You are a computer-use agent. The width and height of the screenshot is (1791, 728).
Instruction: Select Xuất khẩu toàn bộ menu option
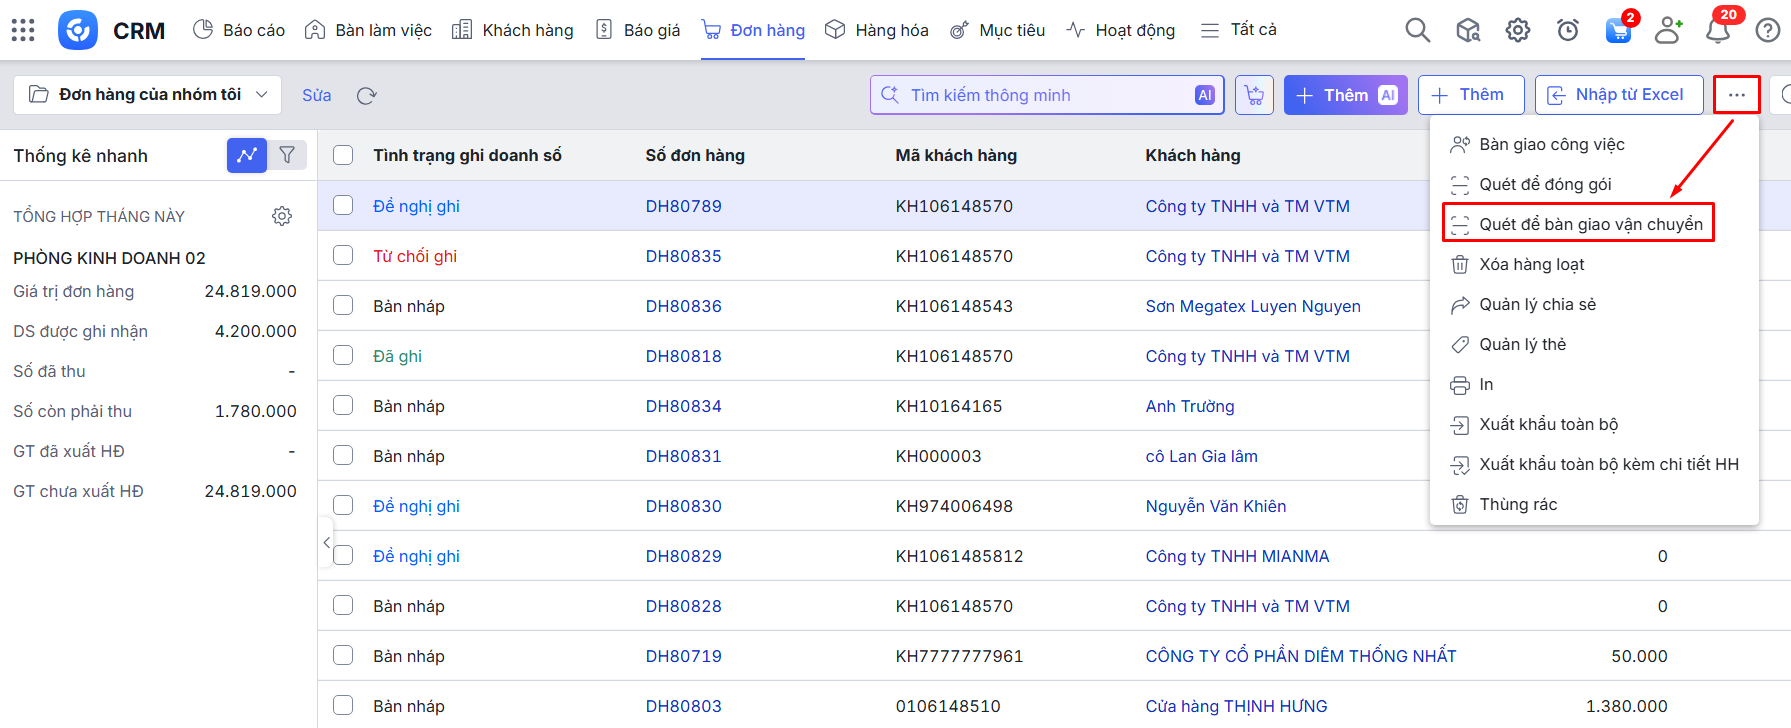1548,424
